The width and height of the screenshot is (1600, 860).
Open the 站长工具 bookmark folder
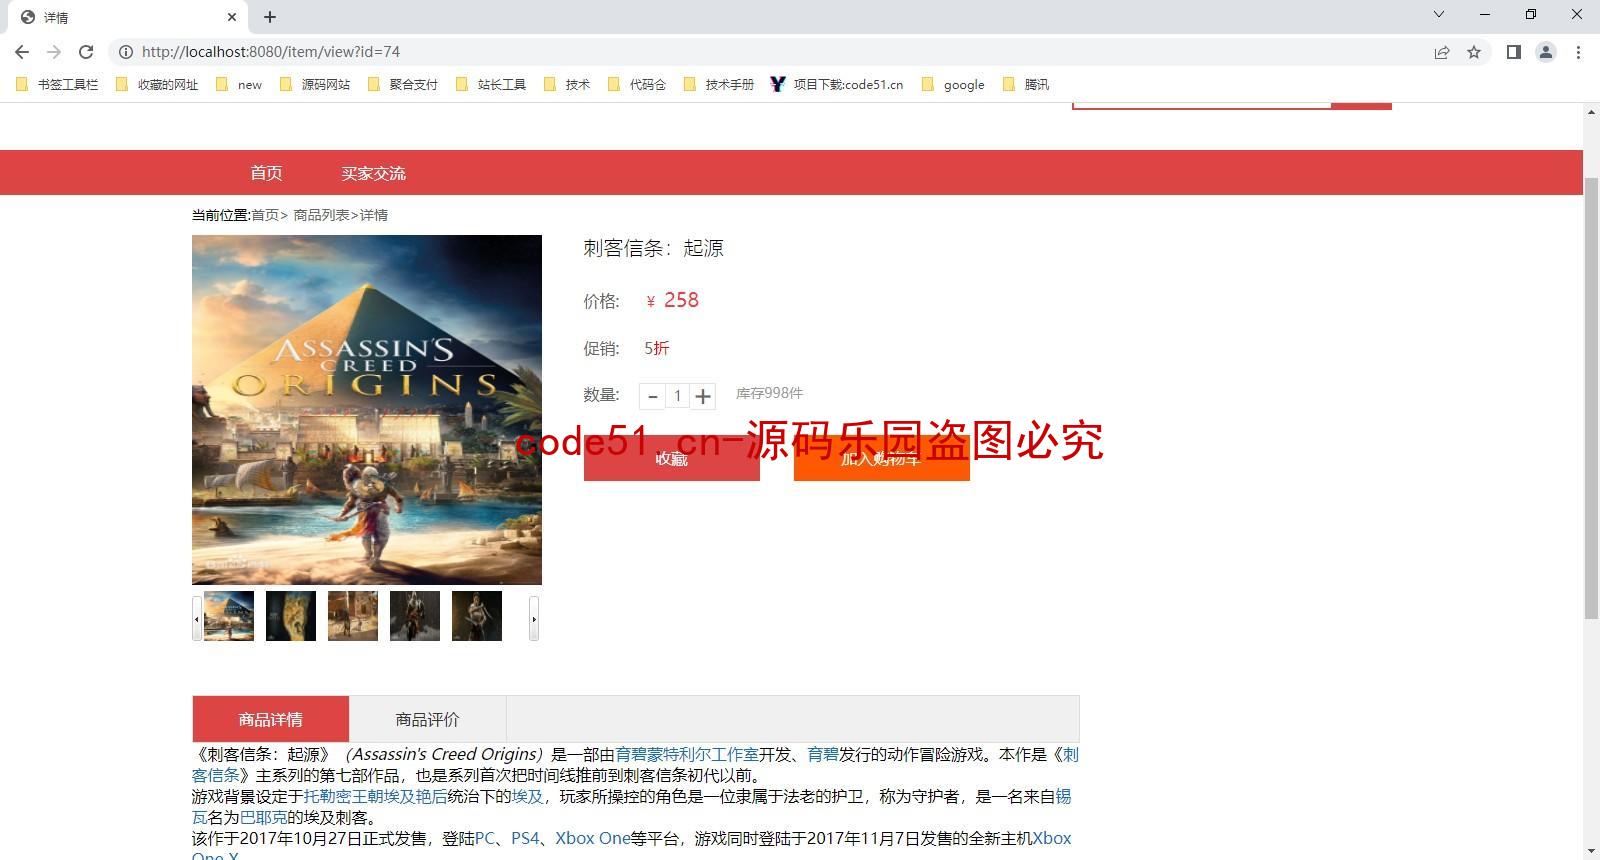[x=491, y=84]
